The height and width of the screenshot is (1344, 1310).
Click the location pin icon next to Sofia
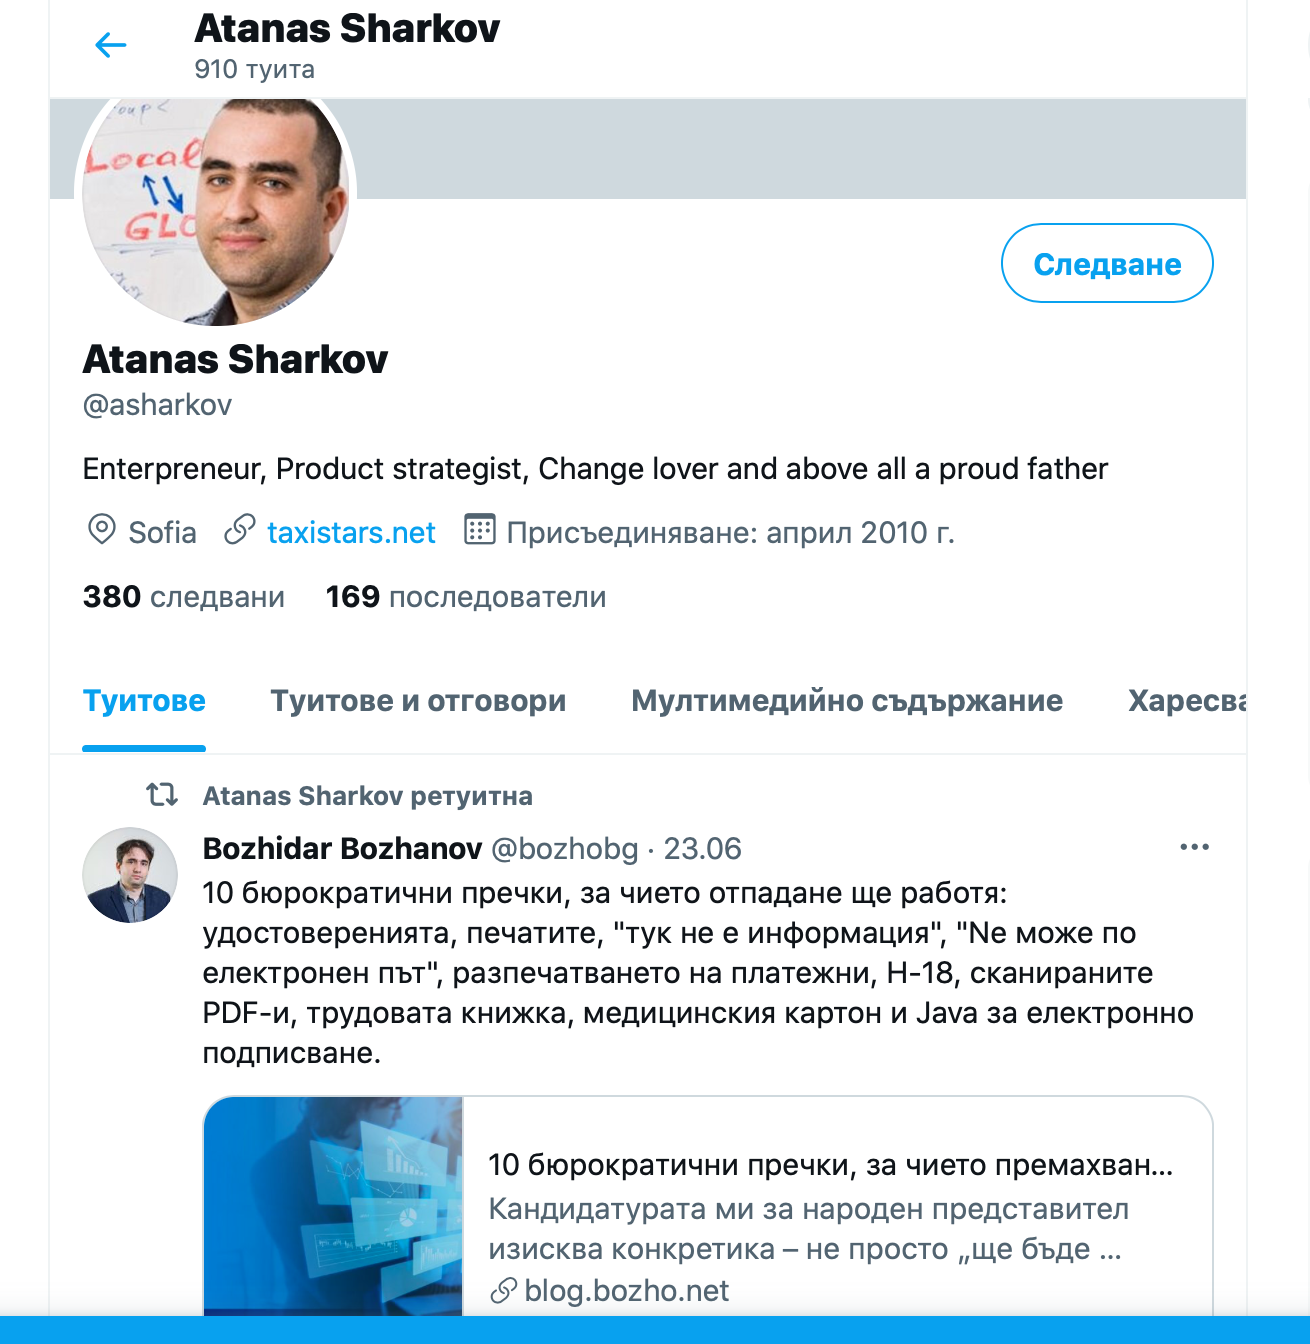pyautogui.click(x=102, y=529)
